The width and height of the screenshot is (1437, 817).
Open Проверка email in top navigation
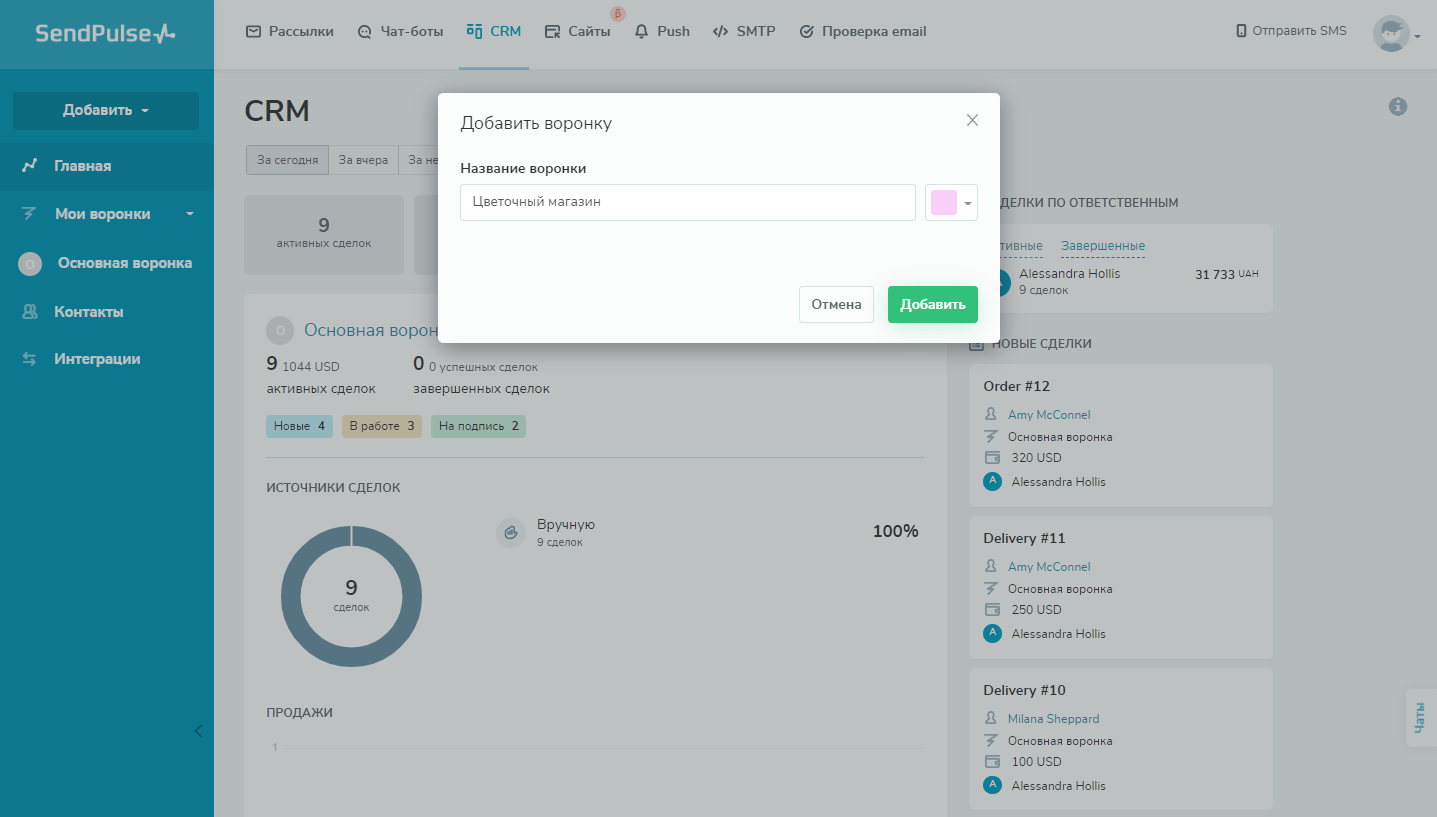click(x=863, y=32)
